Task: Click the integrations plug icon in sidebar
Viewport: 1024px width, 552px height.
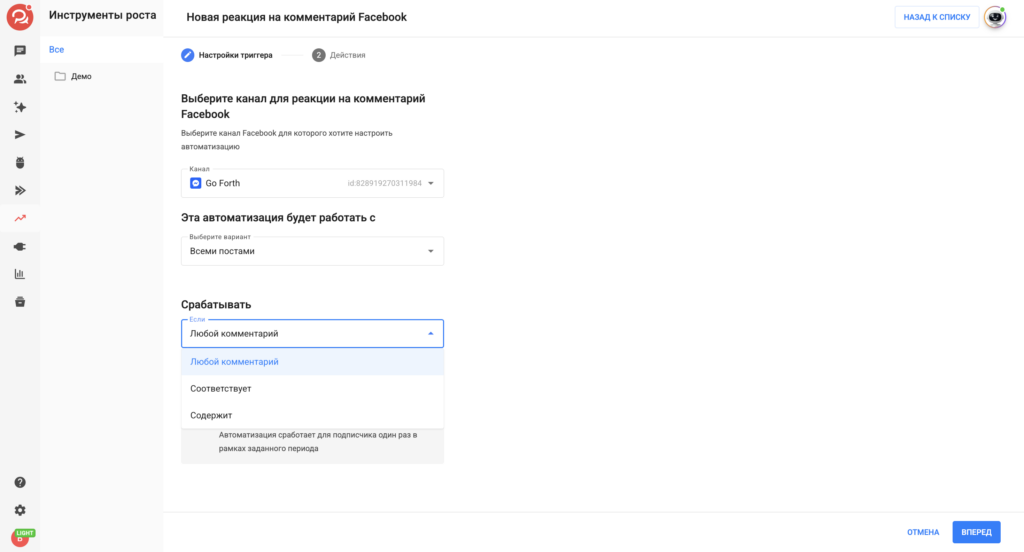Action: [x=20, y=246]
